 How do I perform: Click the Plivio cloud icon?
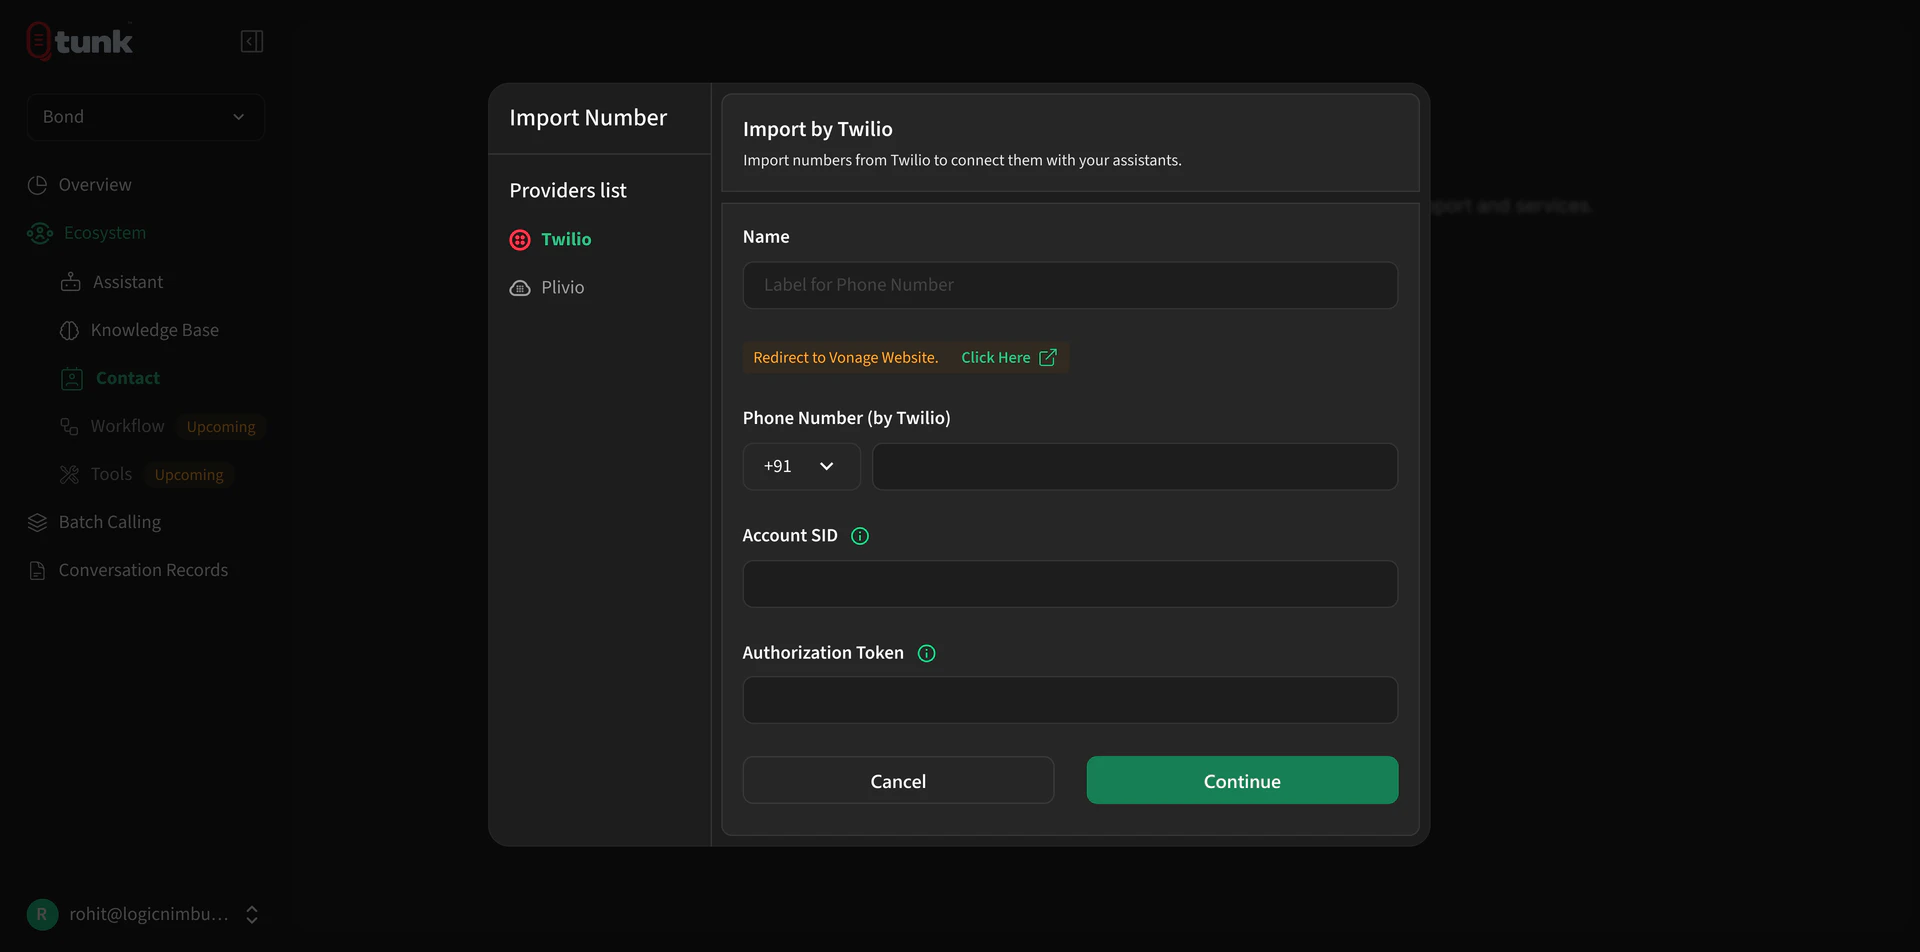pos(519,287)
